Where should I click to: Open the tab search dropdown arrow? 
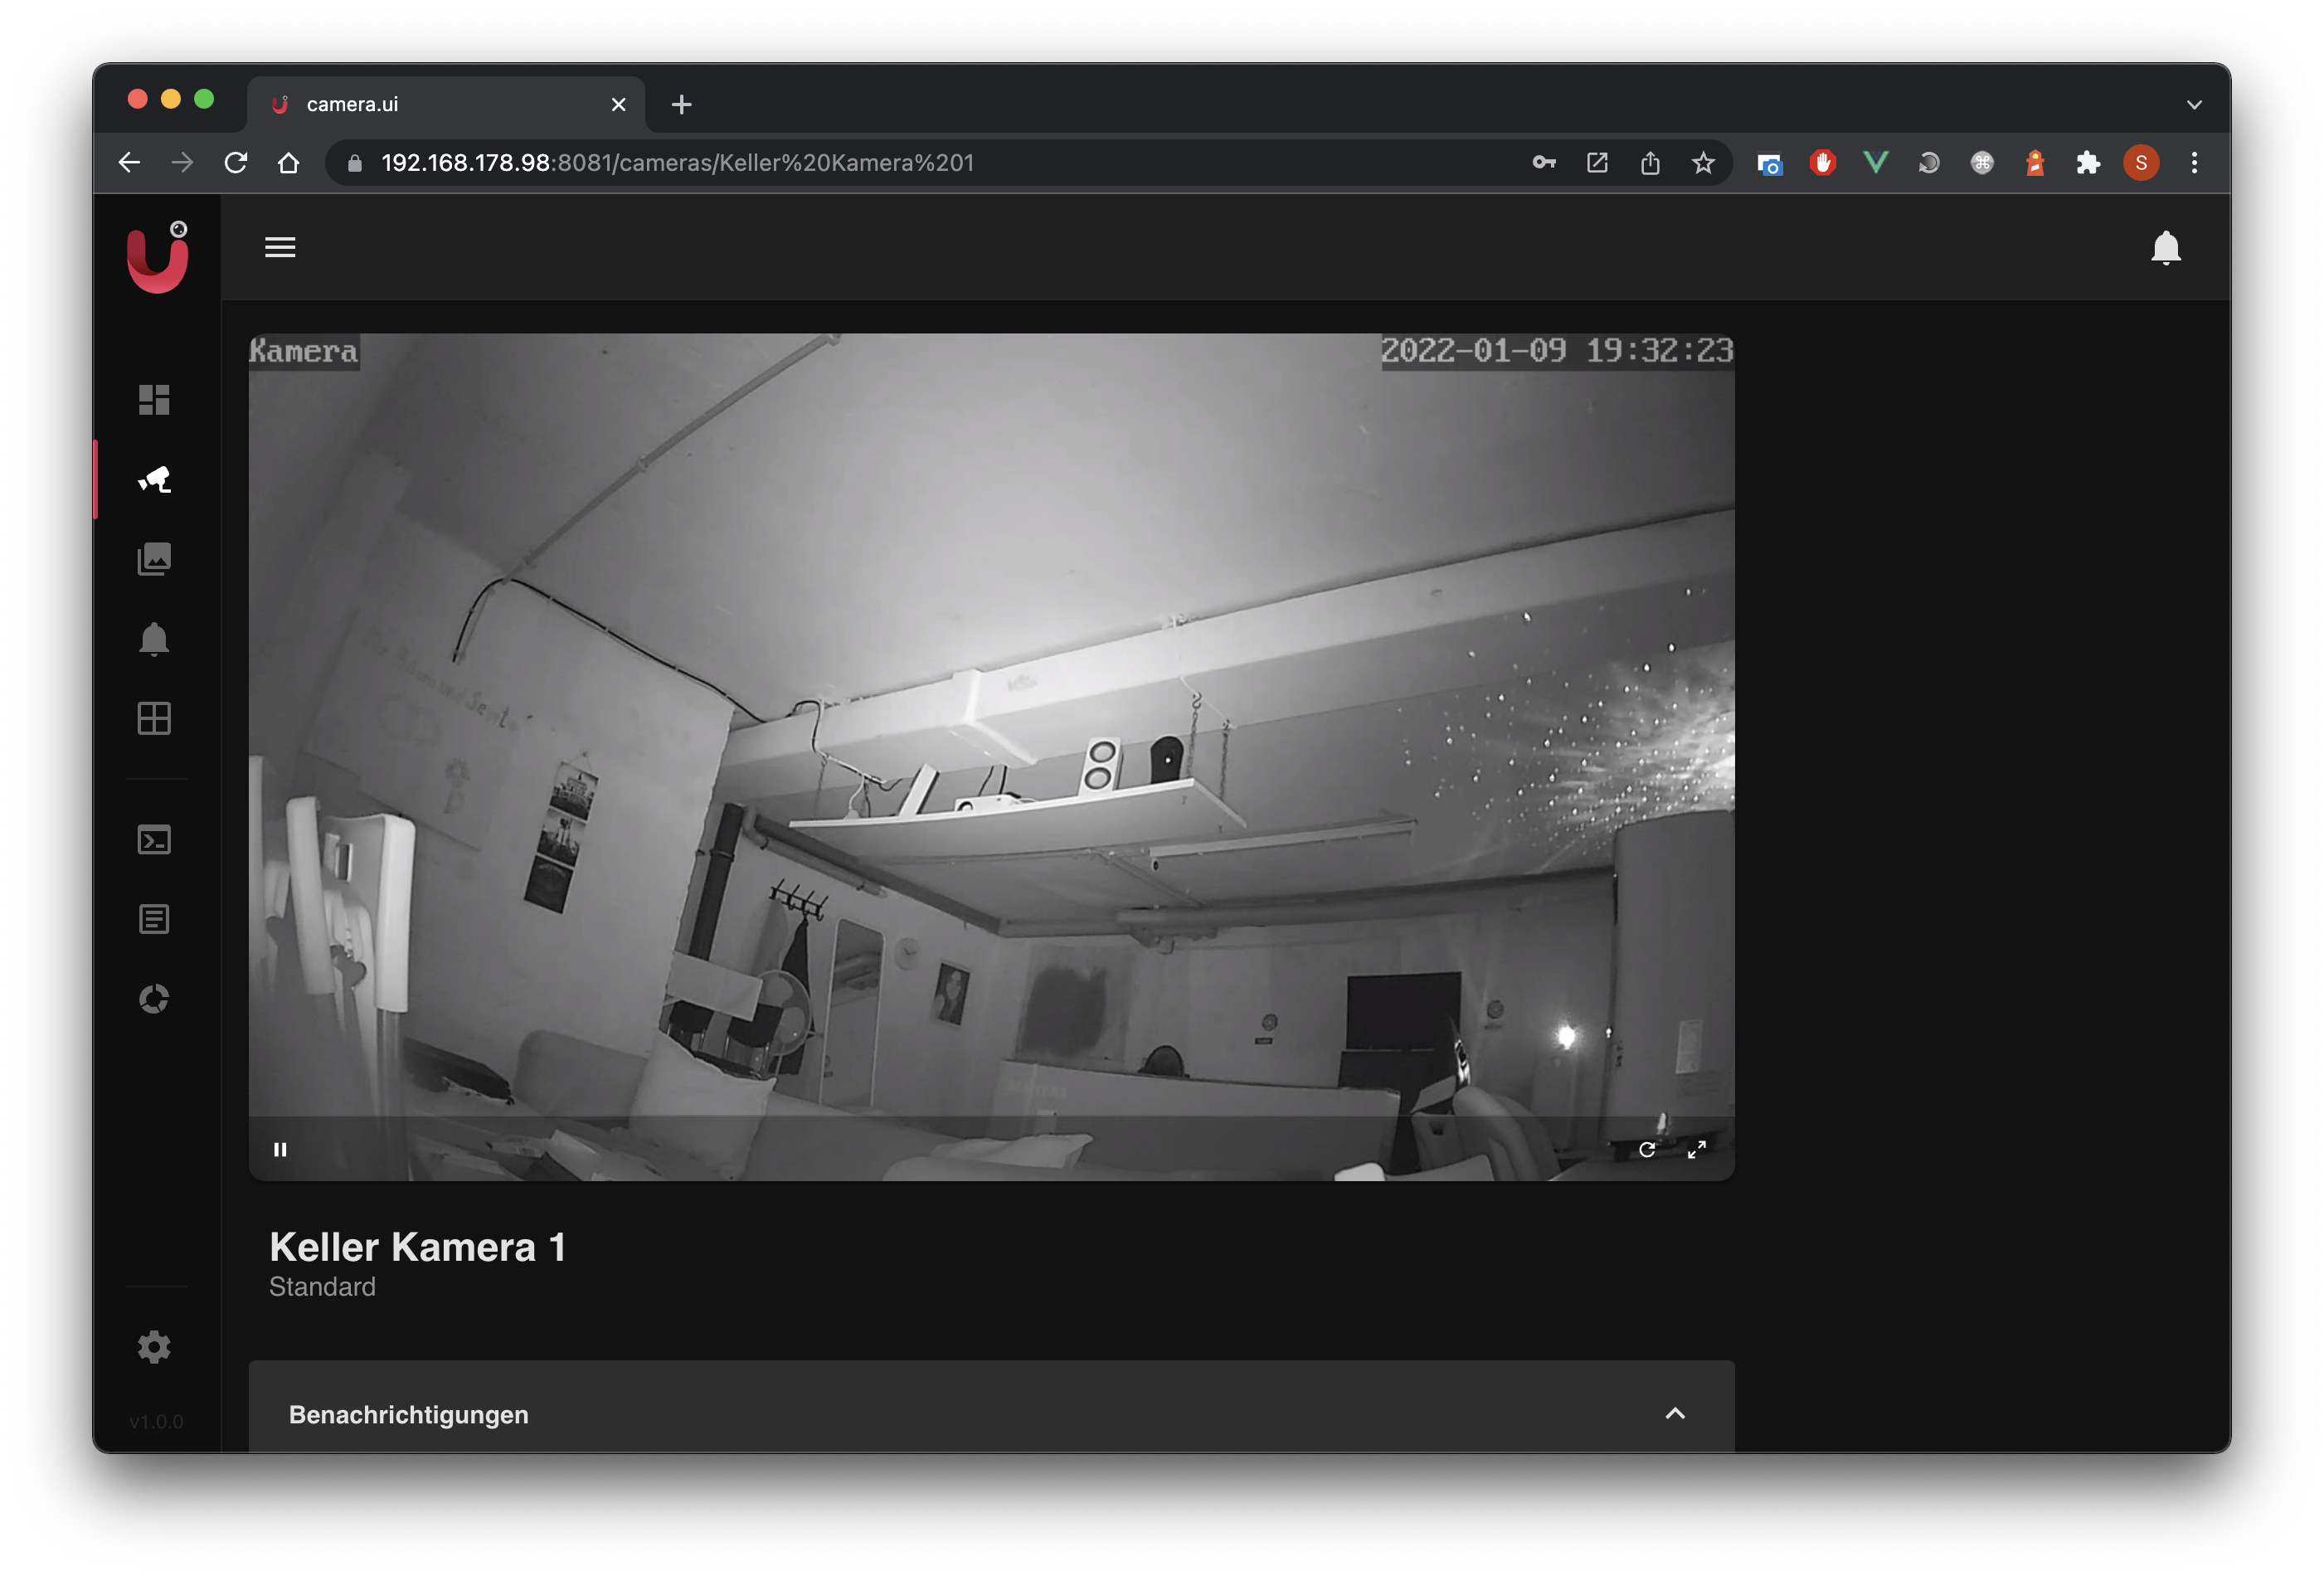2194,104
